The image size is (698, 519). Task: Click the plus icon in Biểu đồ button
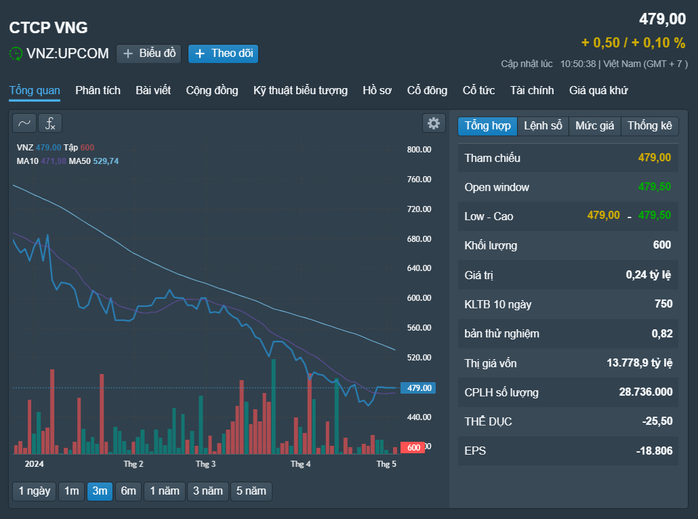pos(128,53)
